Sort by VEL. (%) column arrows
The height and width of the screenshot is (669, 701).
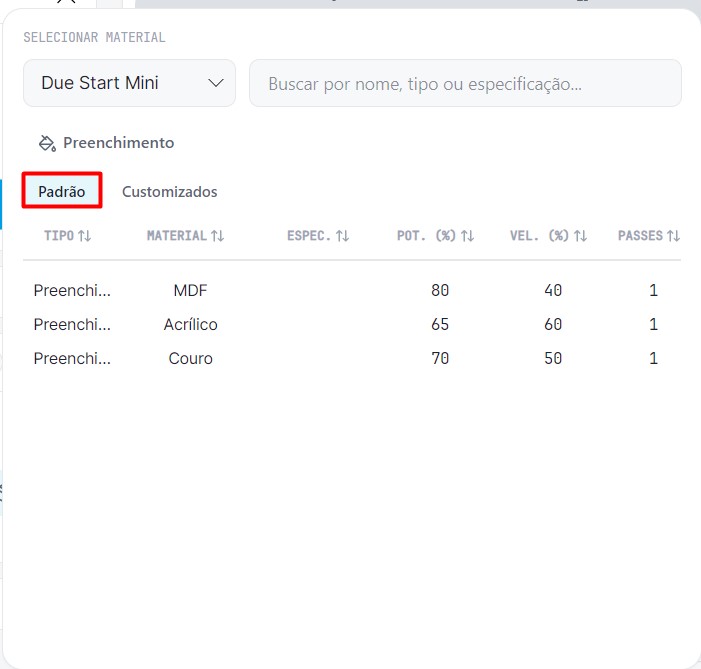580,236
